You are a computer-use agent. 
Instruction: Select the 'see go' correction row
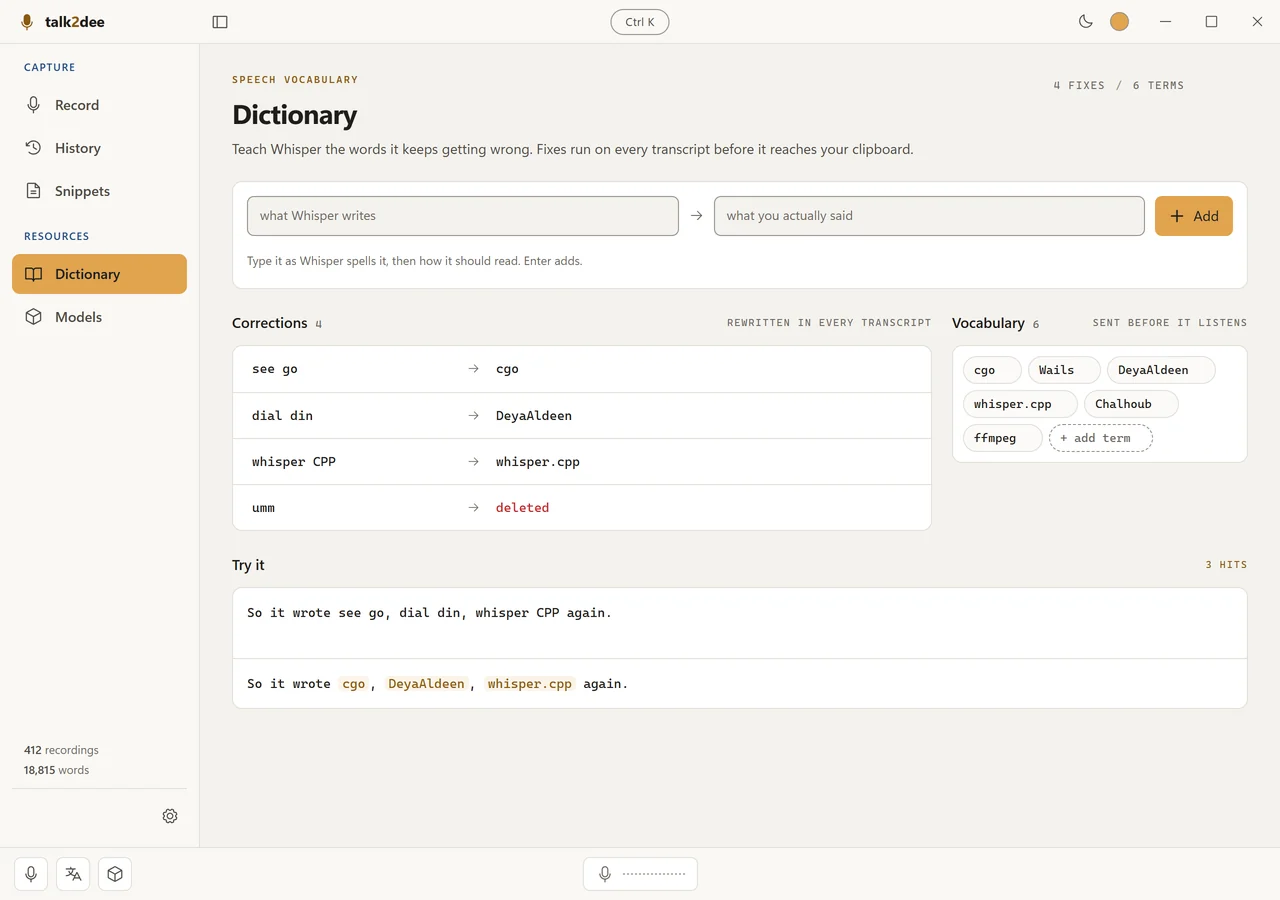582,369
